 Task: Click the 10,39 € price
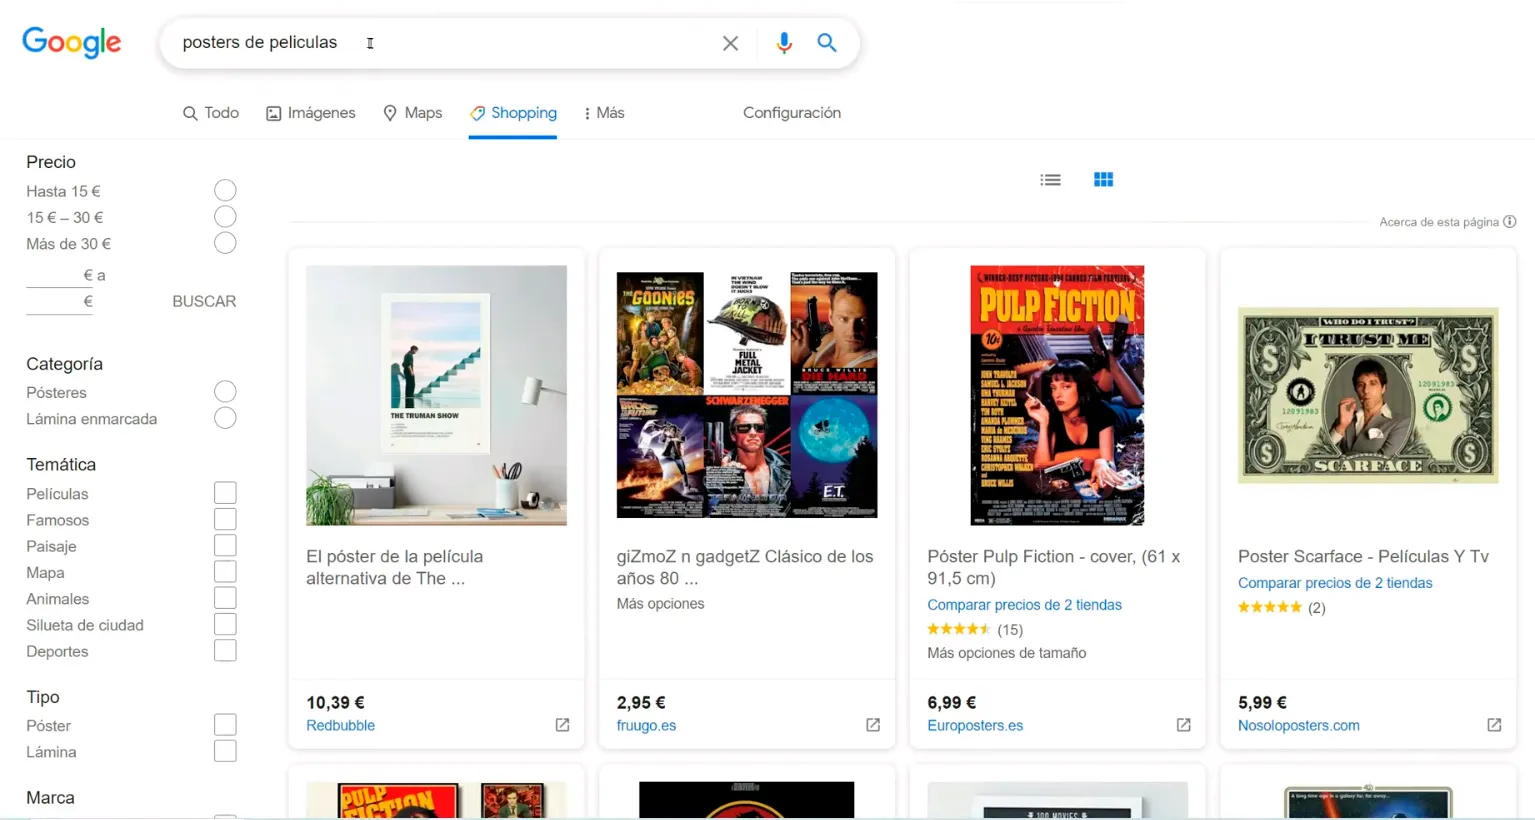pyautogui.click(x=335, y=703)
